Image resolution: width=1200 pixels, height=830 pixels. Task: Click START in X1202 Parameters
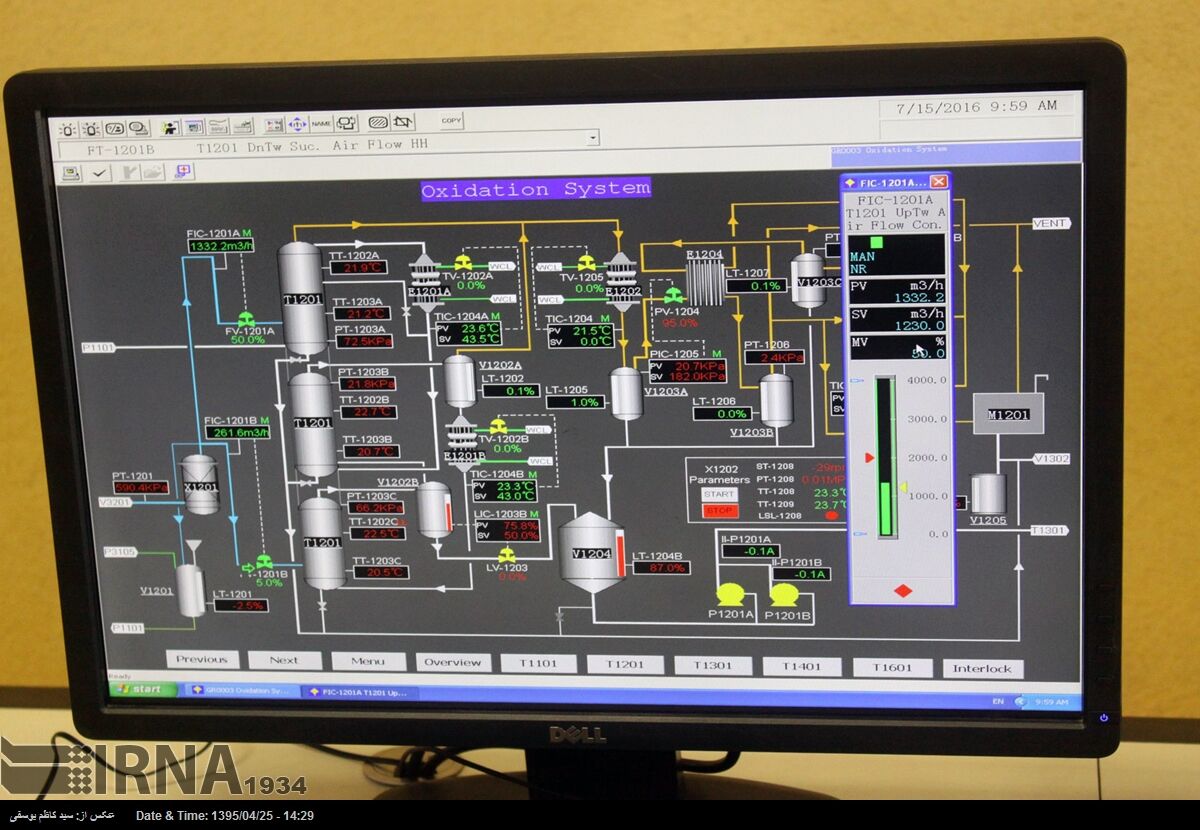point(718,494)
